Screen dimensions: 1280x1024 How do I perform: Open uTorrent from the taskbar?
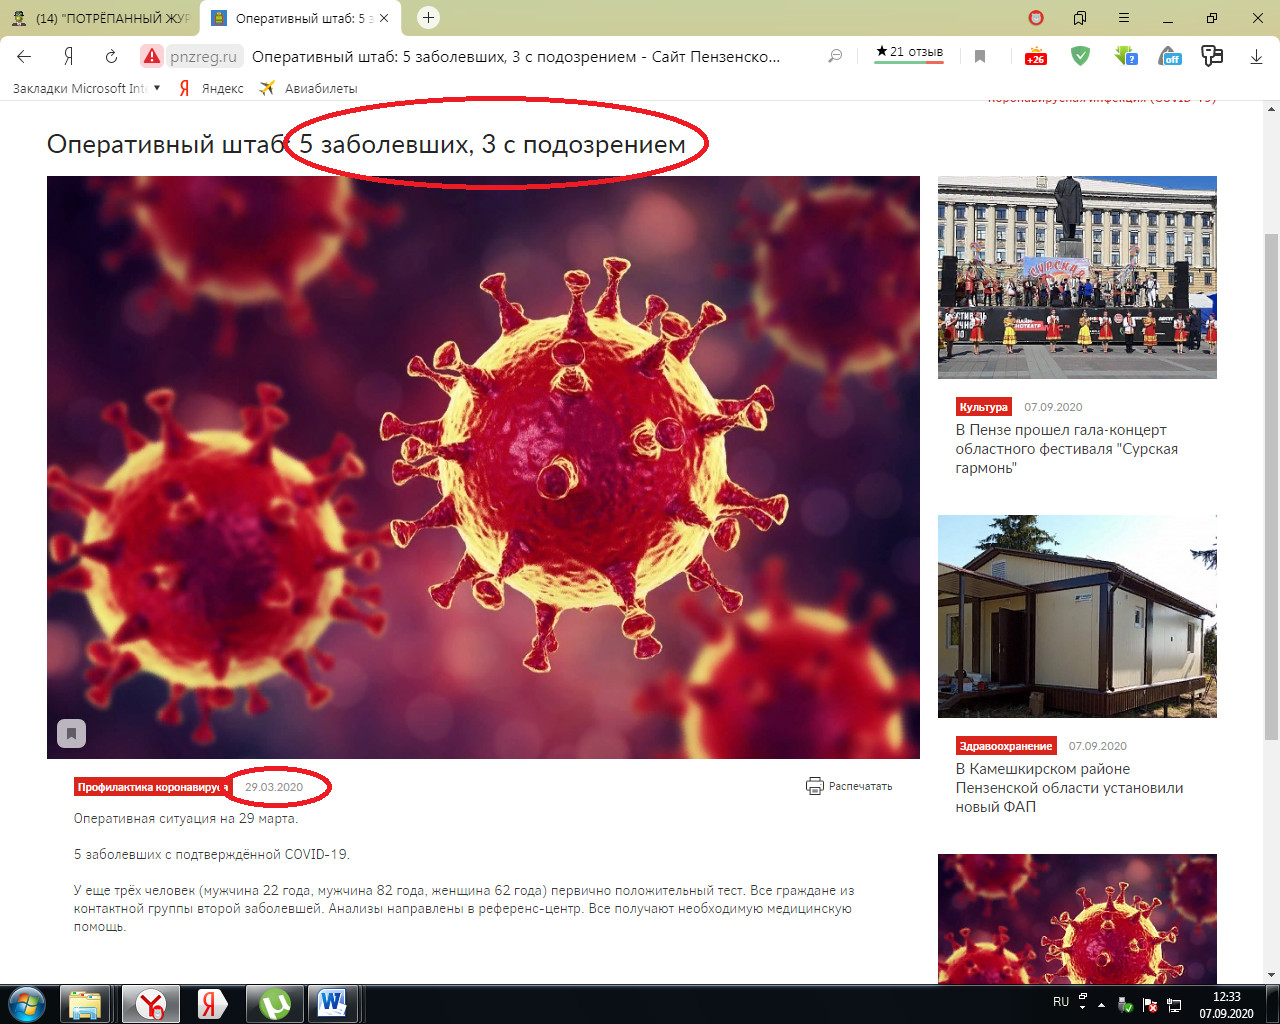(x=275, y=1004)
